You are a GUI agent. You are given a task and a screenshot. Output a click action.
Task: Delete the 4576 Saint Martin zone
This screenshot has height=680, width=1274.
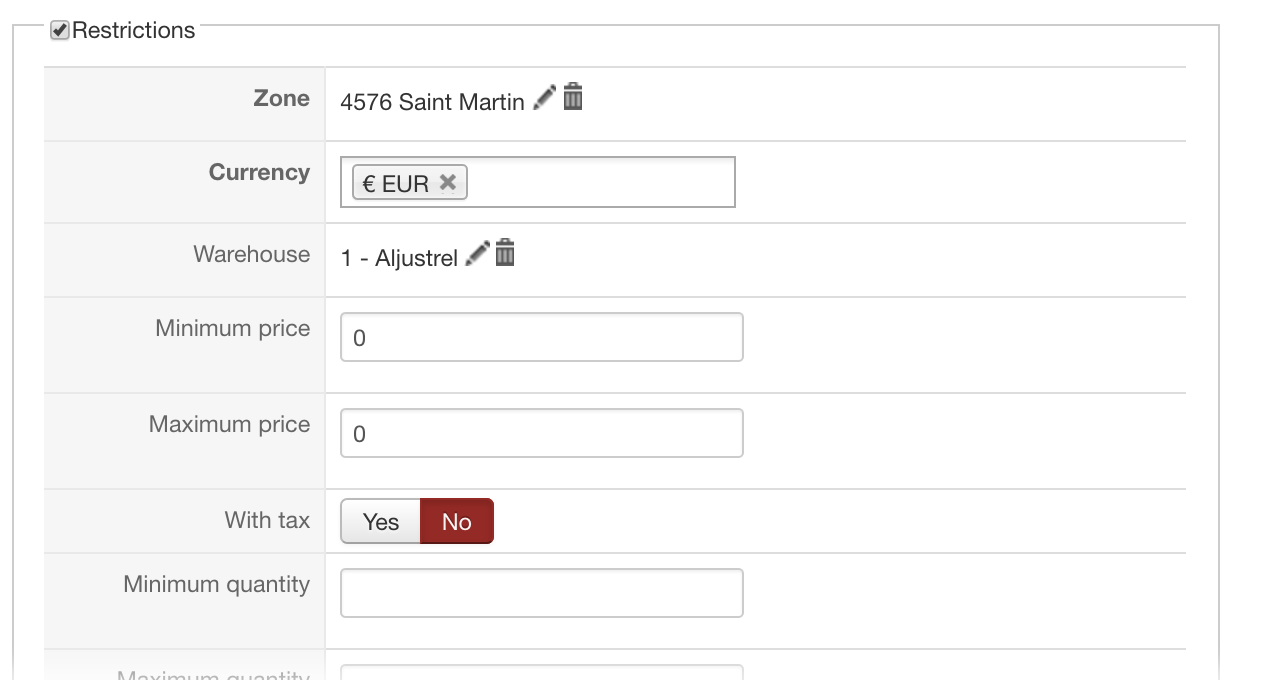point(573,97)
